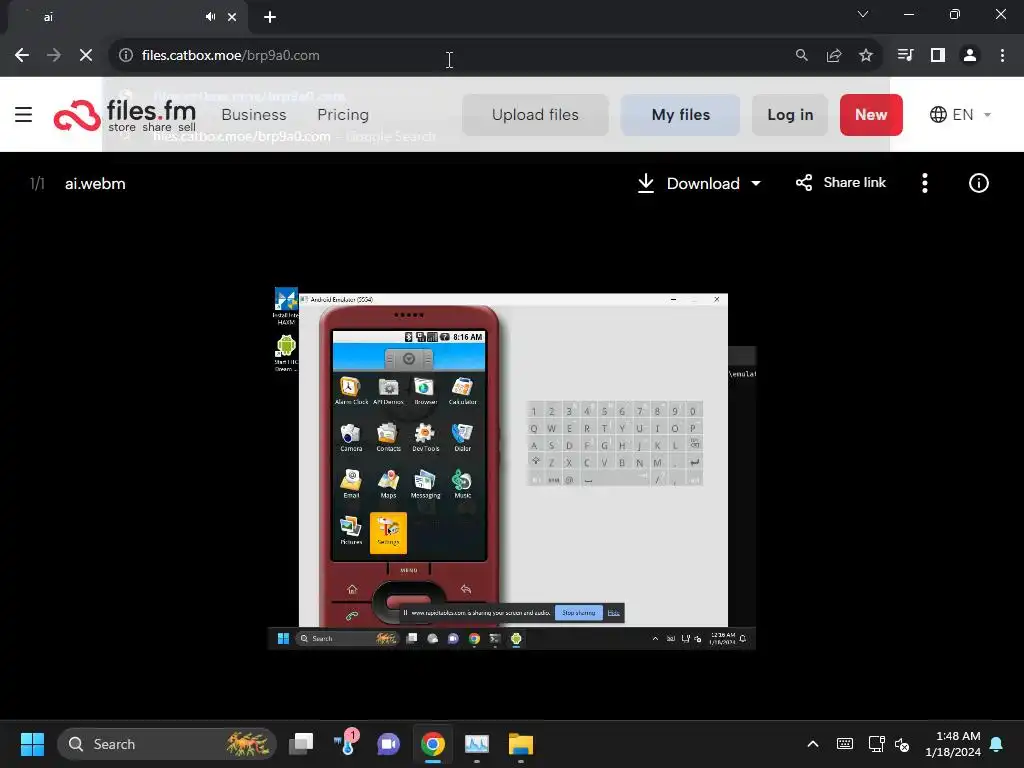
Task: Open a new browser tab
Action: (x=270, y=17)
